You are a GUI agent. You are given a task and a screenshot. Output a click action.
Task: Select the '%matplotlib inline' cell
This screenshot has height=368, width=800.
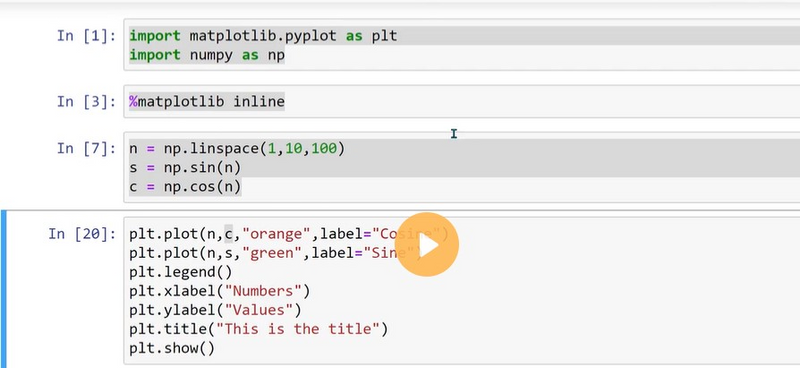pos(462,102)
